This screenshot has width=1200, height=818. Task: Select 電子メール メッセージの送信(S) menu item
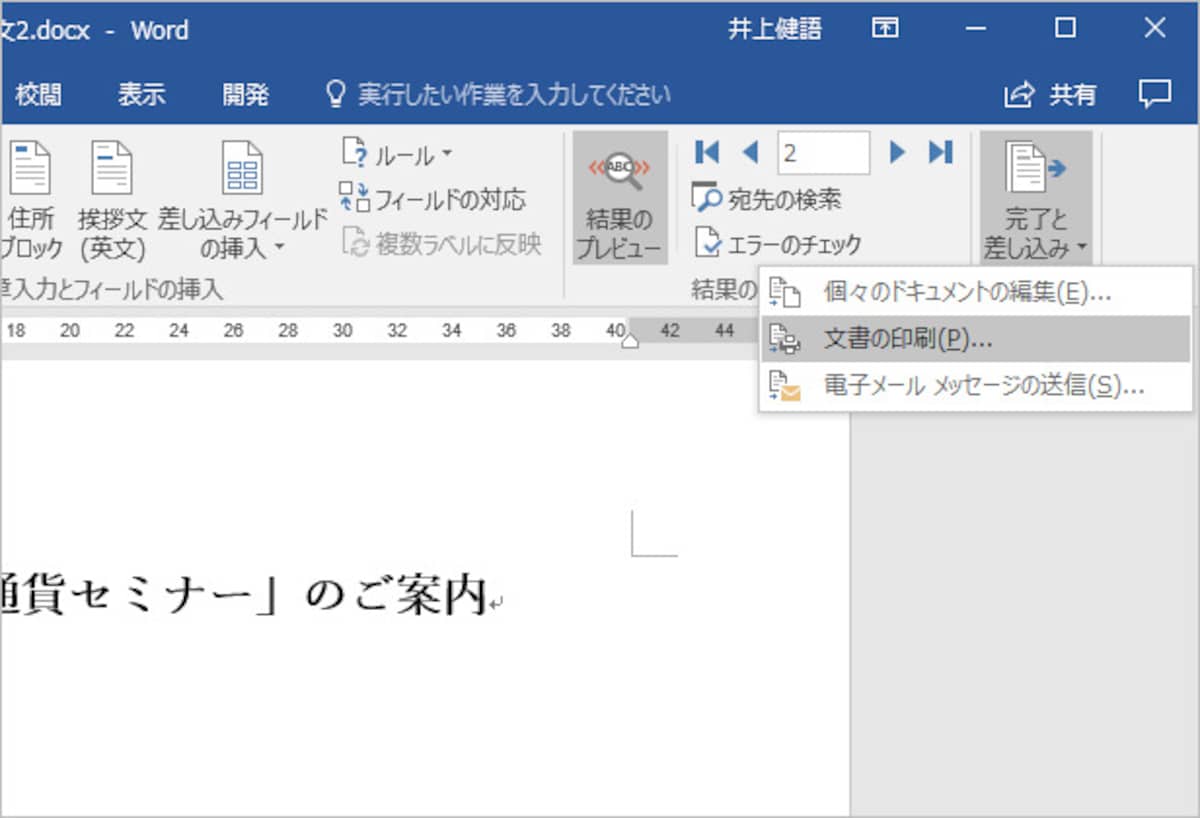976,385
